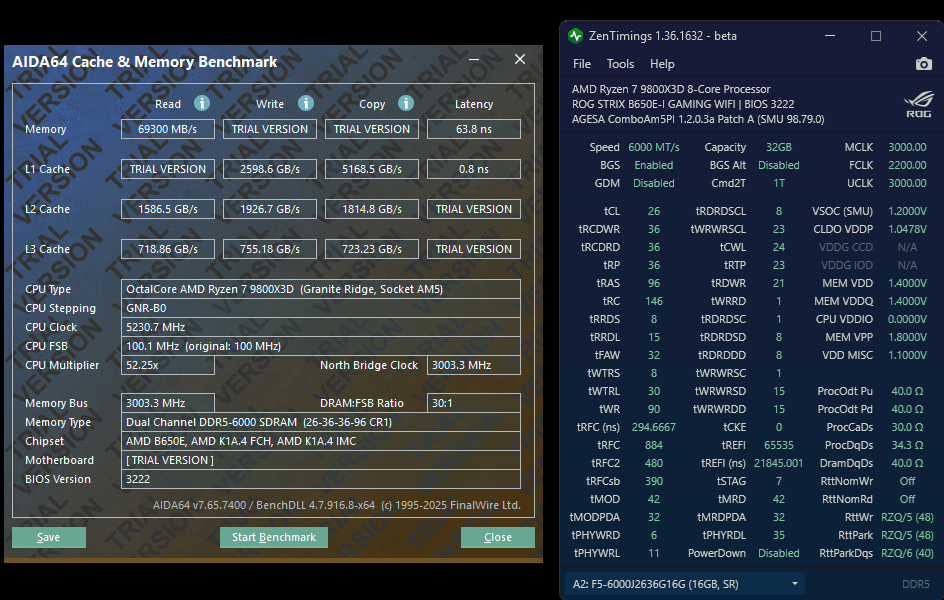The width and height of the screenshot is (944, 600).
Task: Open the memory module A2 dropdown
Action: click(x=685, y=584)
